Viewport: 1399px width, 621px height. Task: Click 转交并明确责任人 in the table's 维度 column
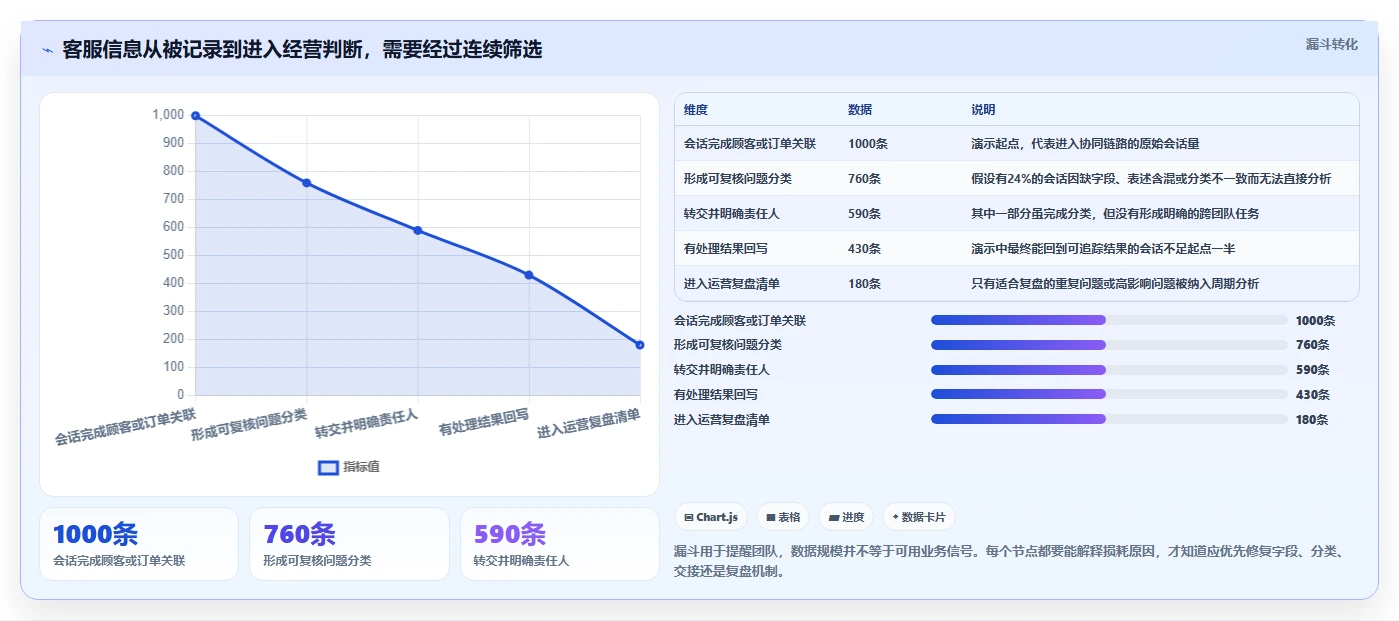(x=732, y=214)
